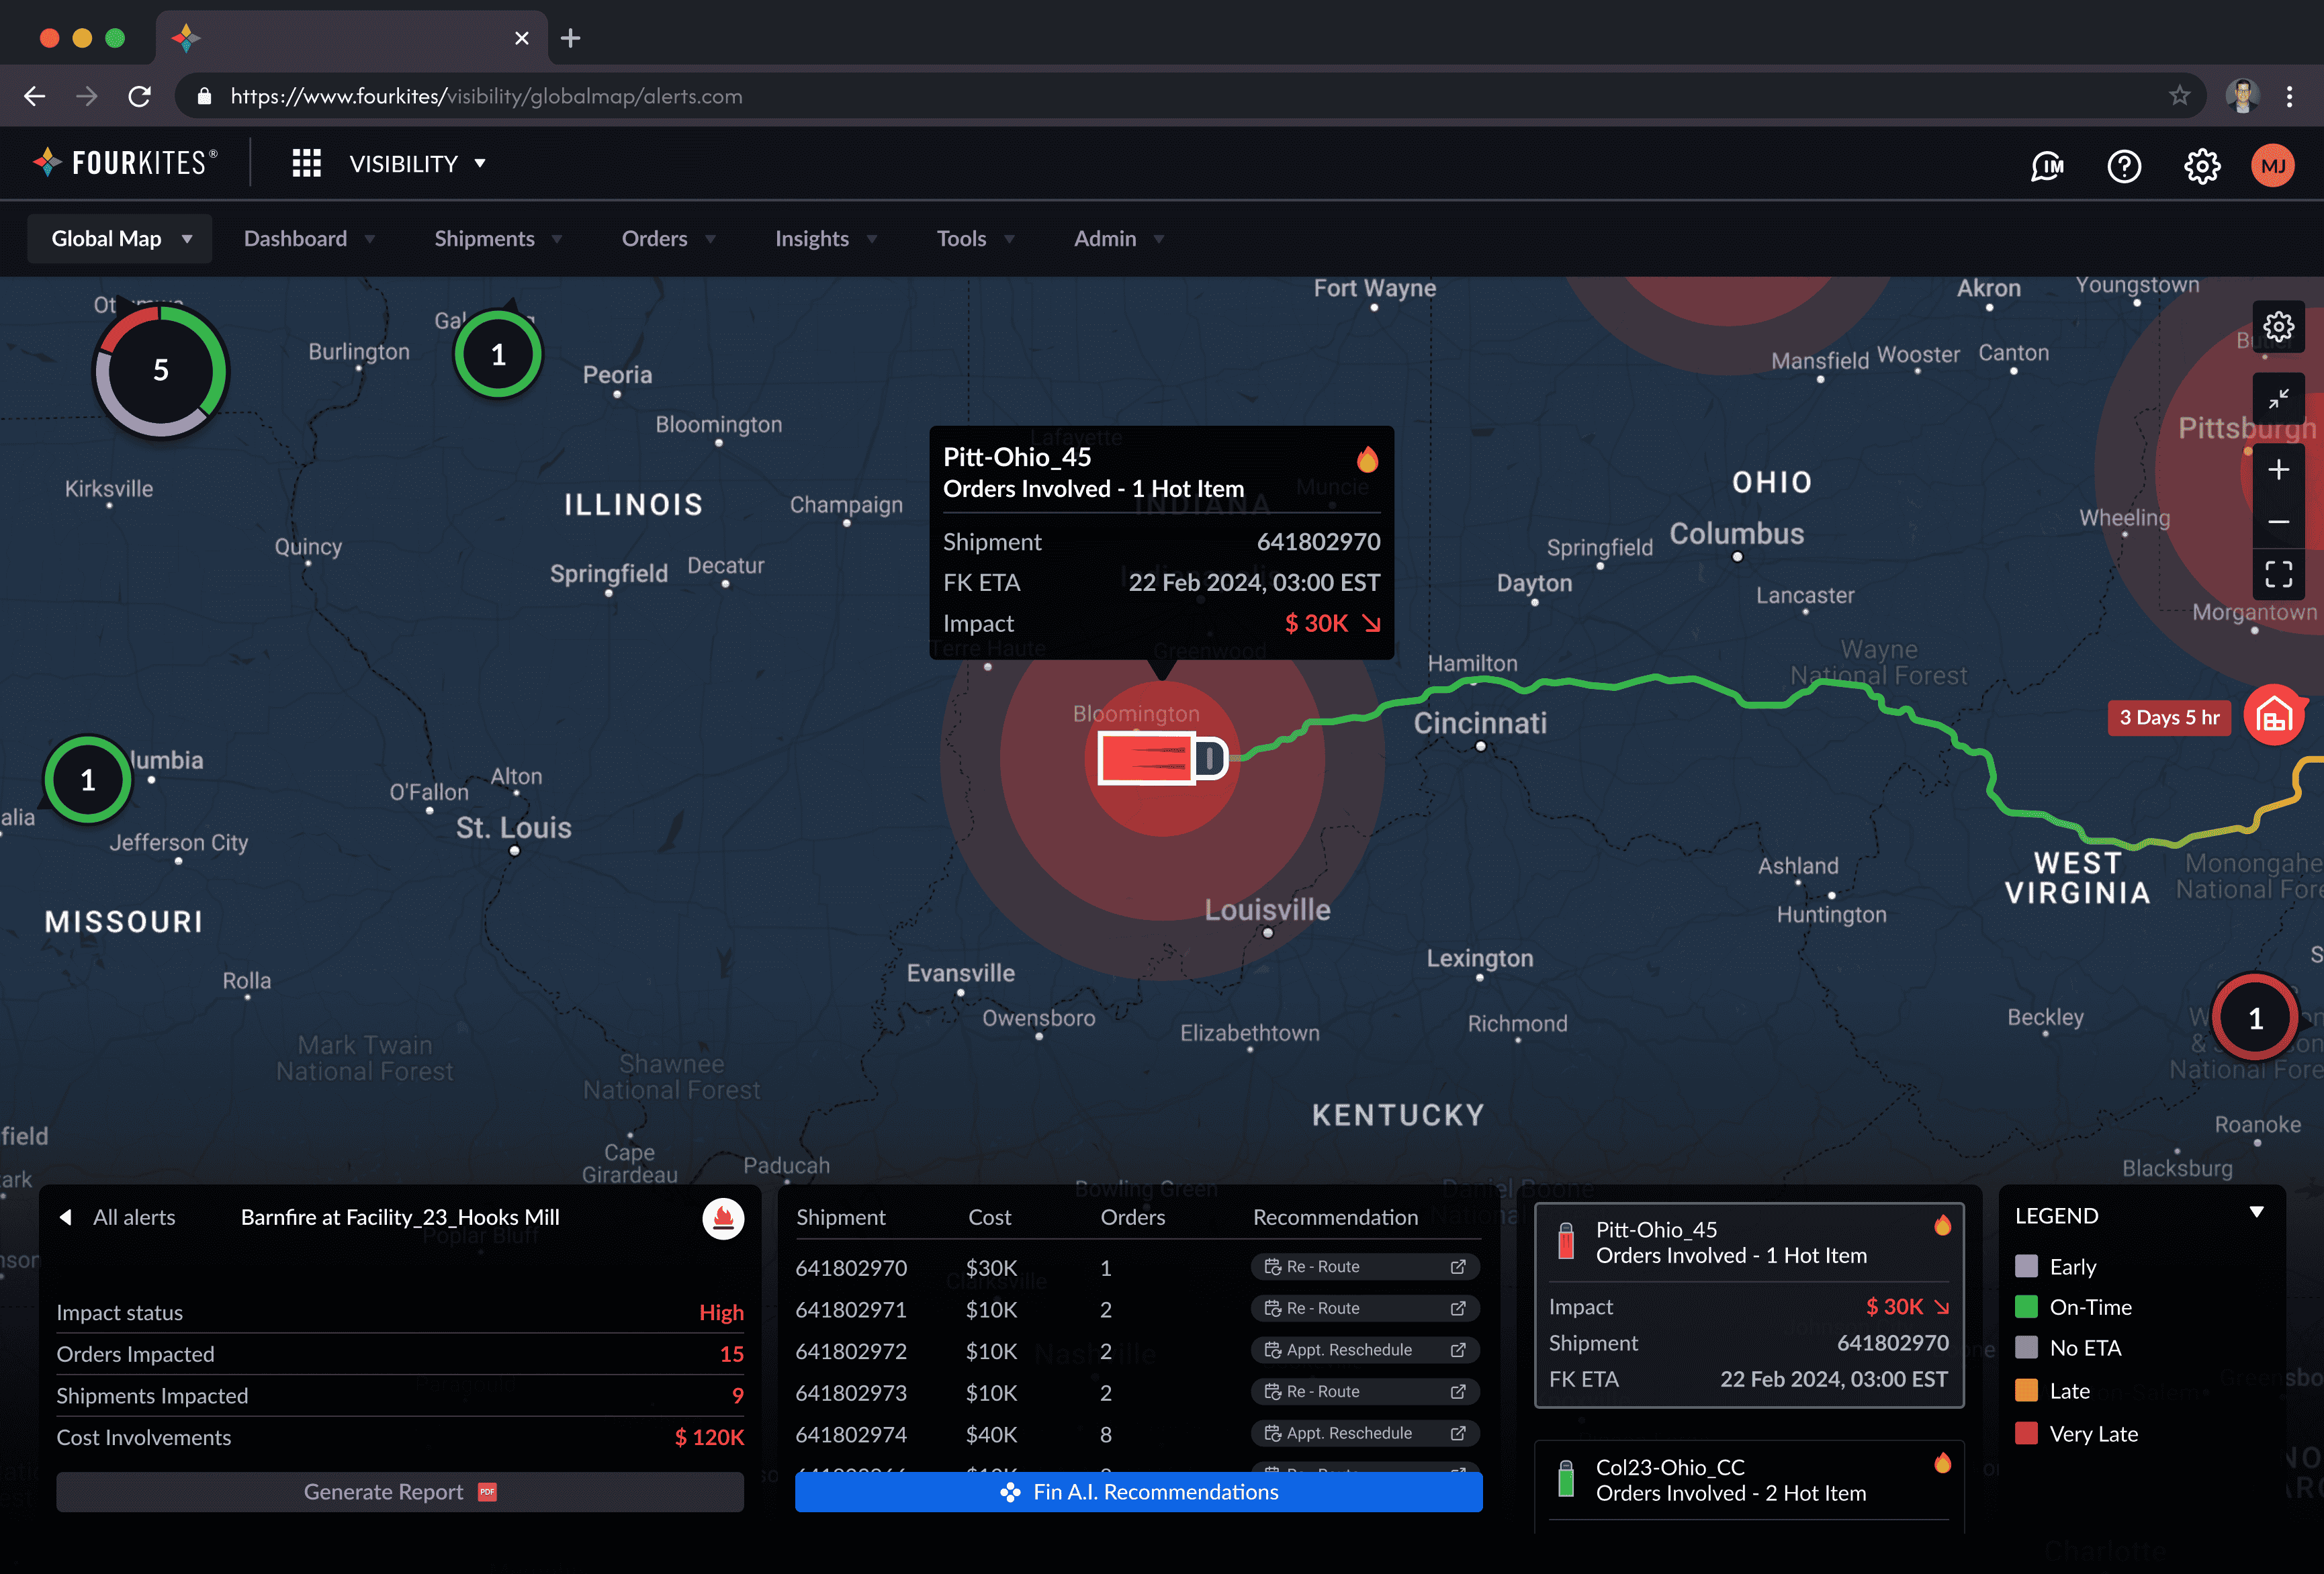
Task: Click Re-Route for shipment 641802973
Action: (1365, 1392)
